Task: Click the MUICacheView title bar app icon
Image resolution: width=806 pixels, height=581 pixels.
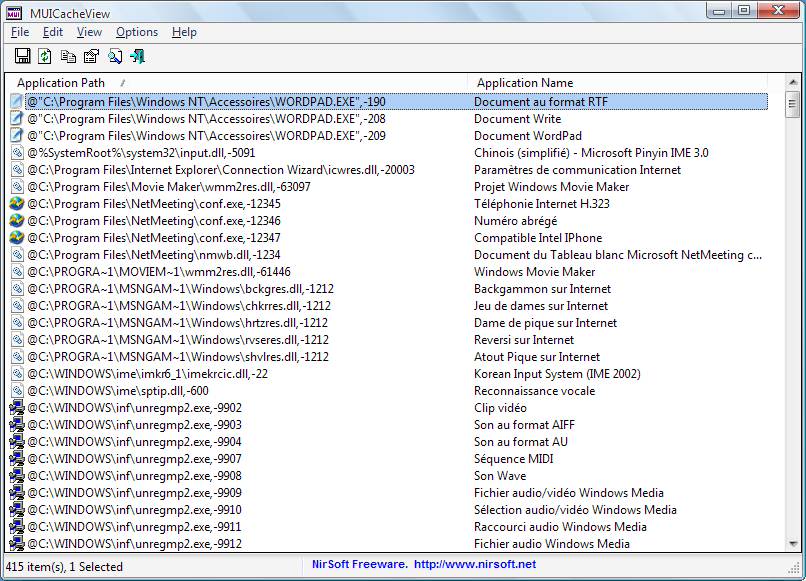Action: pyautogui.click(x=15, y=11)
